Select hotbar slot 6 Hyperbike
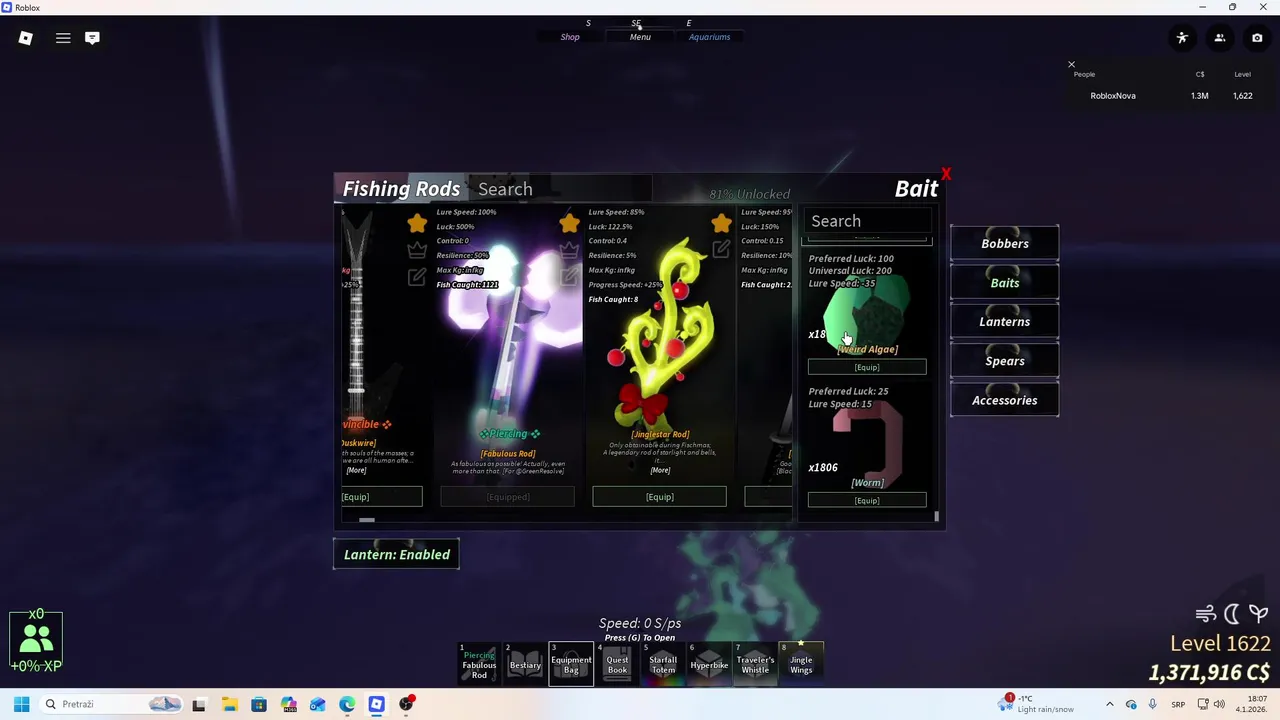The width and height of the screenshot is (1280, 720). tap(709, 664)
